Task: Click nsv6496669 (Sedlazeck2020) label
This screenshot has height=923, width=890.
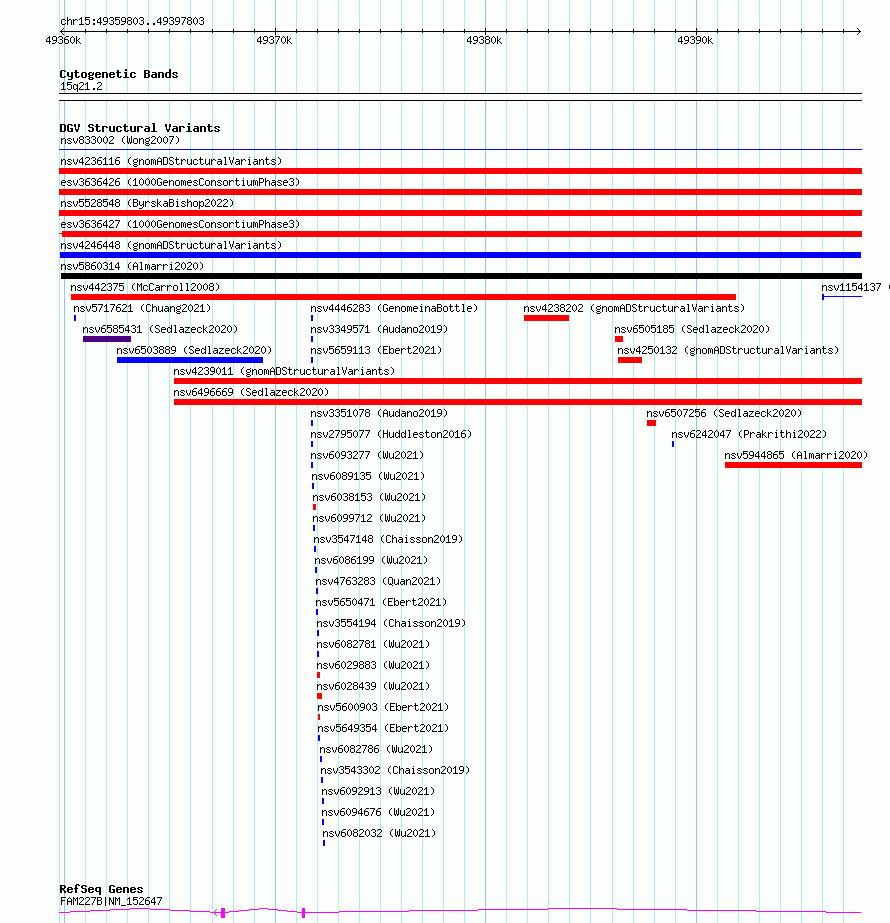Action: point(251,392)
